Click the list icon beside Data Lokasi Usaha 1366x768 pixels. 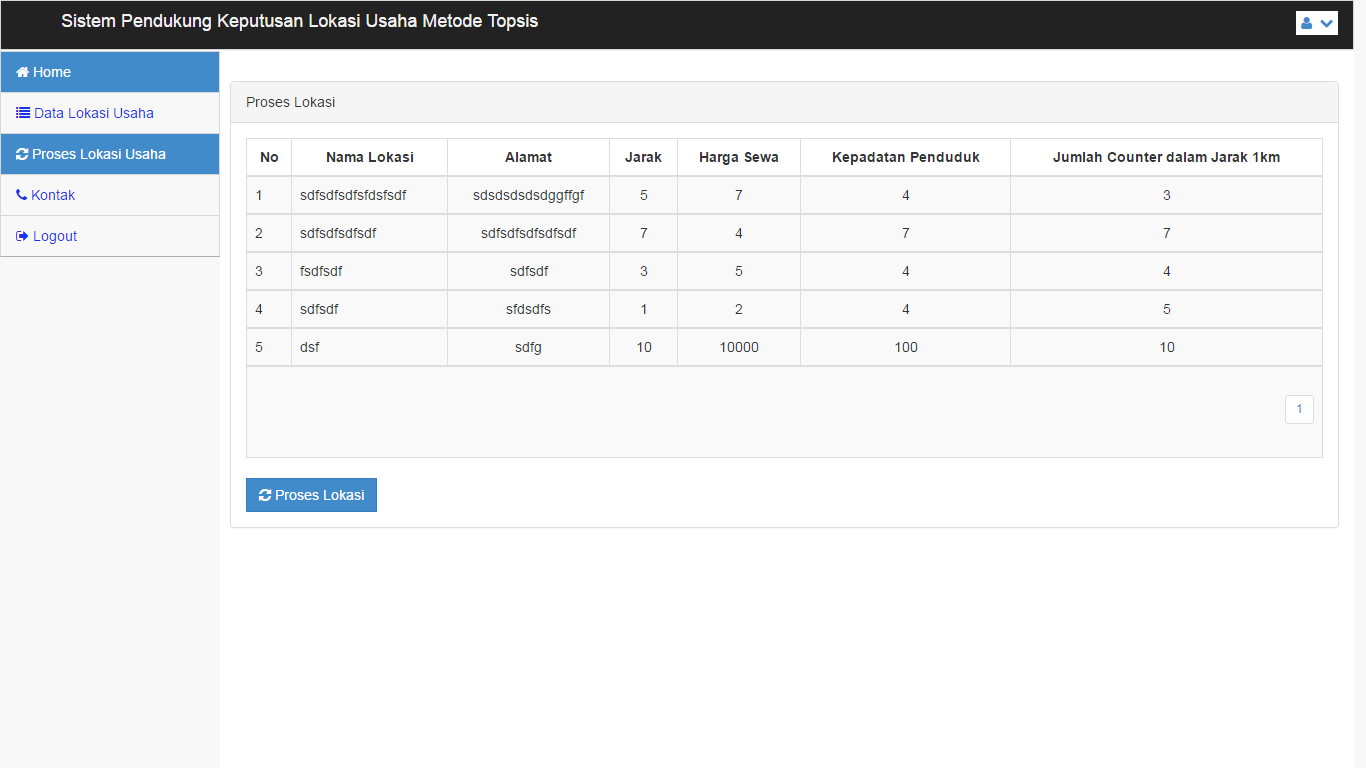(23, 113)
